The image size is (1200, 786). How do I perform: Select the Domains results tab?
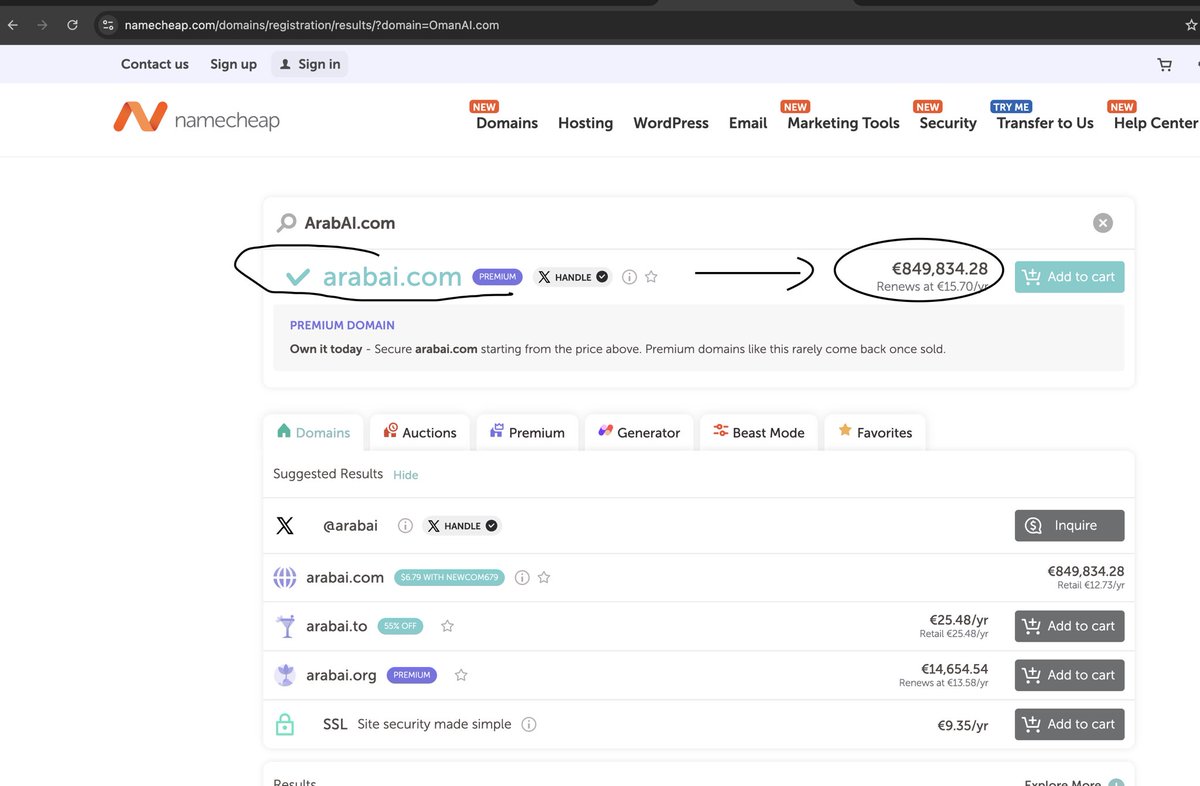[x=314, y=433]
